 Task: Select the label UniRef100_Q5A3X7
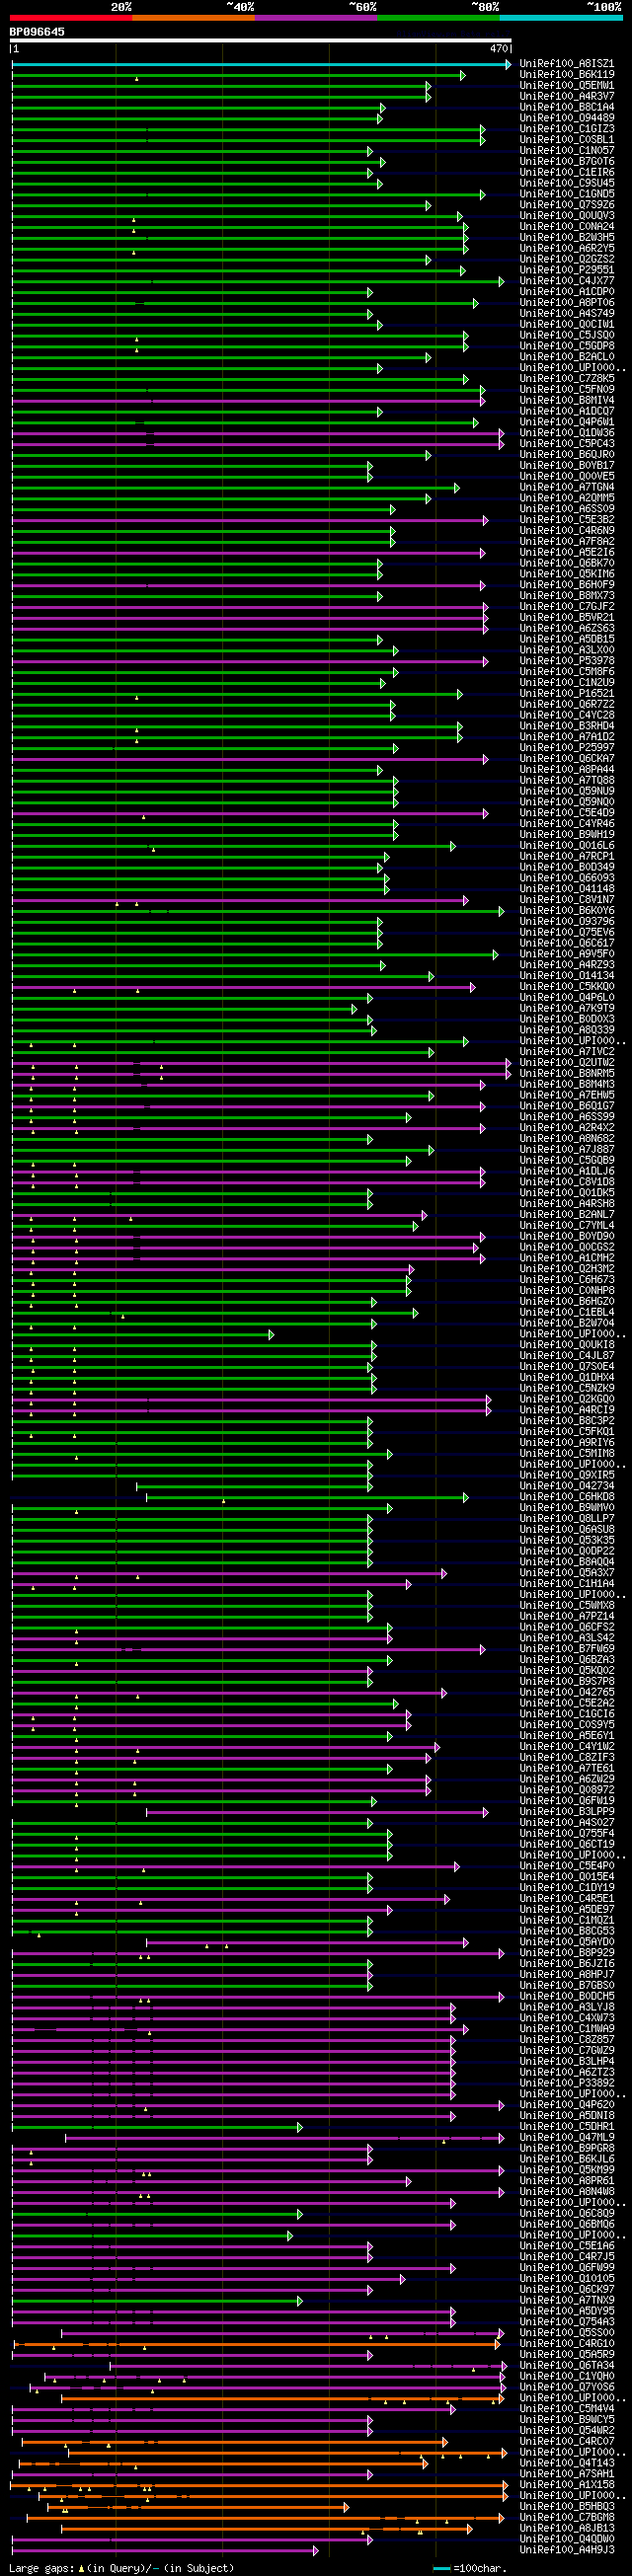click(567, 1573)
